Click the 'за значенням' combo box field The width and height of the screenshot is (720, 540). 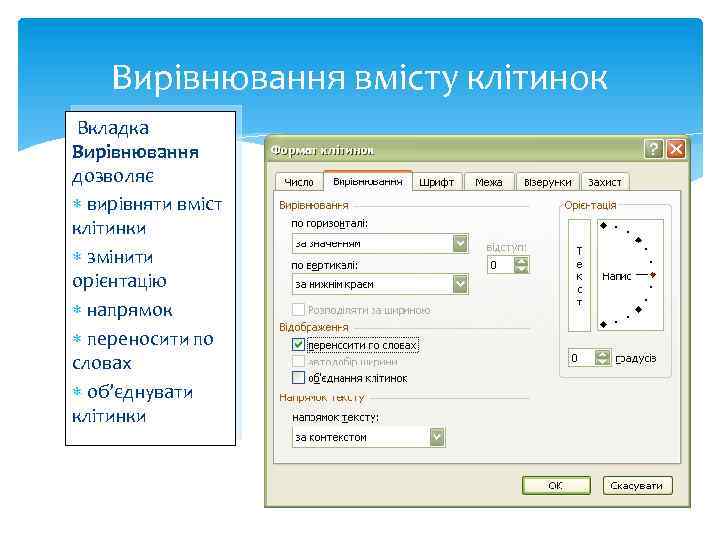380,243
